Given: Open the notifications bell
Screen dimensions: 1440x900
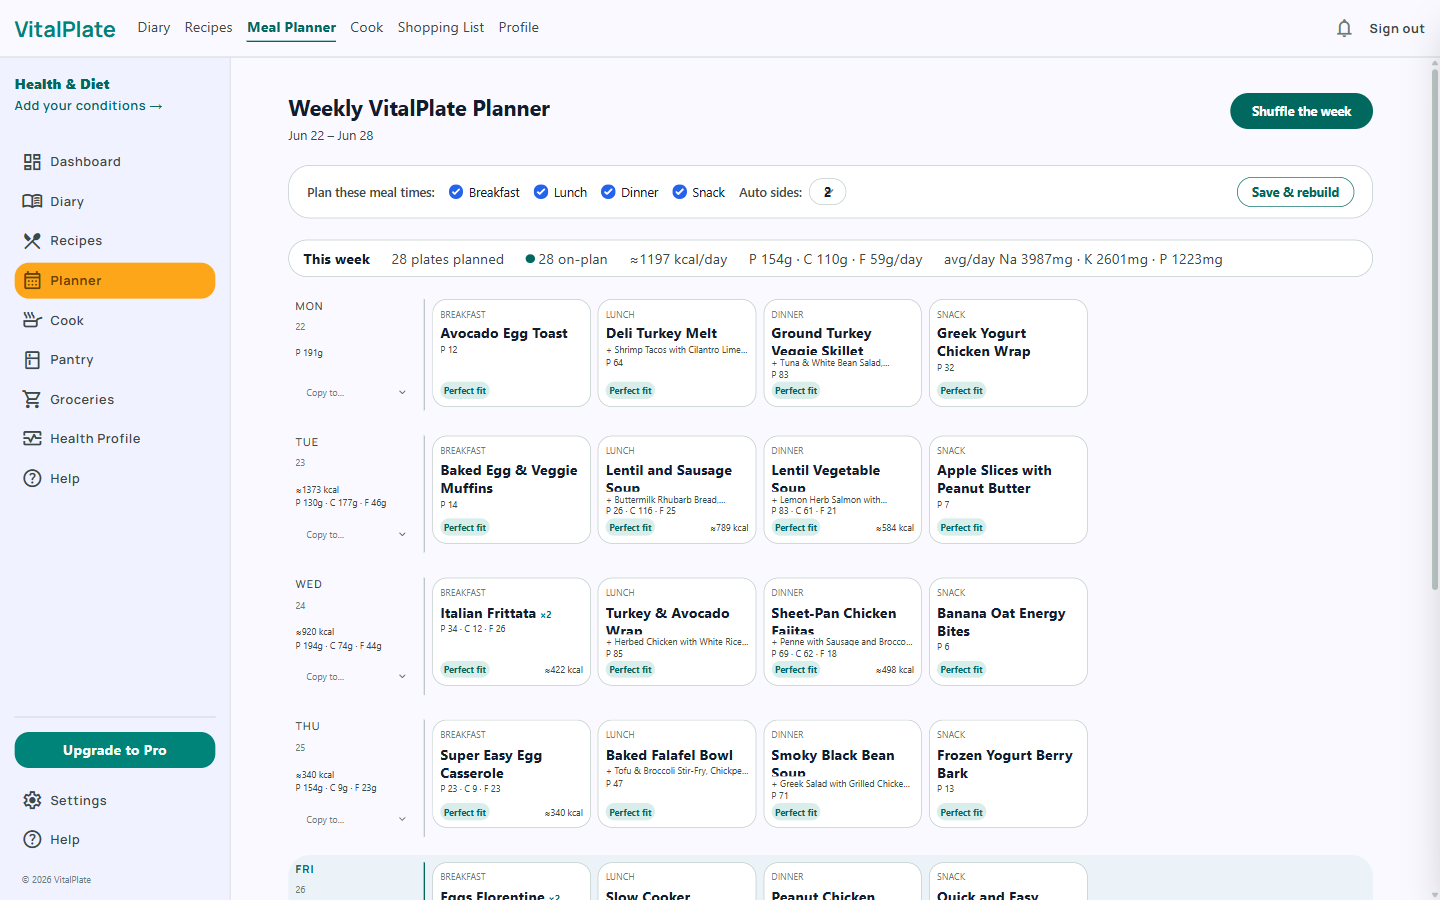Looking at the screenshot, I should point(1344,28).
